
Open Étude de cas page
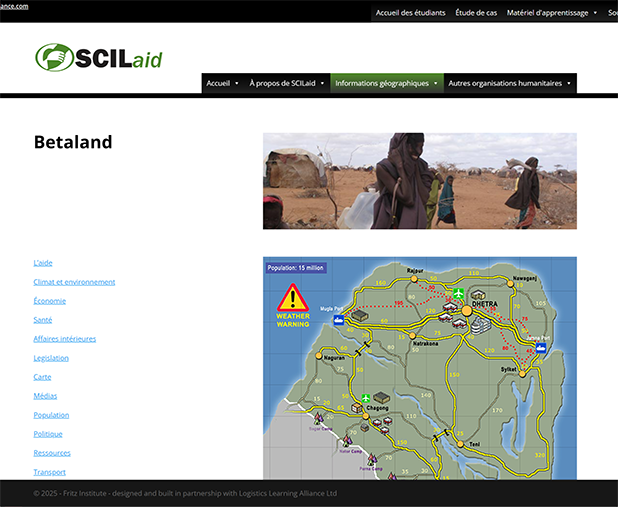click(476, 13)
